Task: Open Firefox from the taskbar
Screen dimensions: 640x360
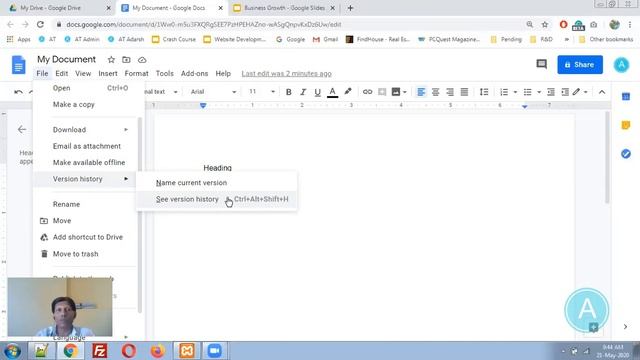Action: 157,351
